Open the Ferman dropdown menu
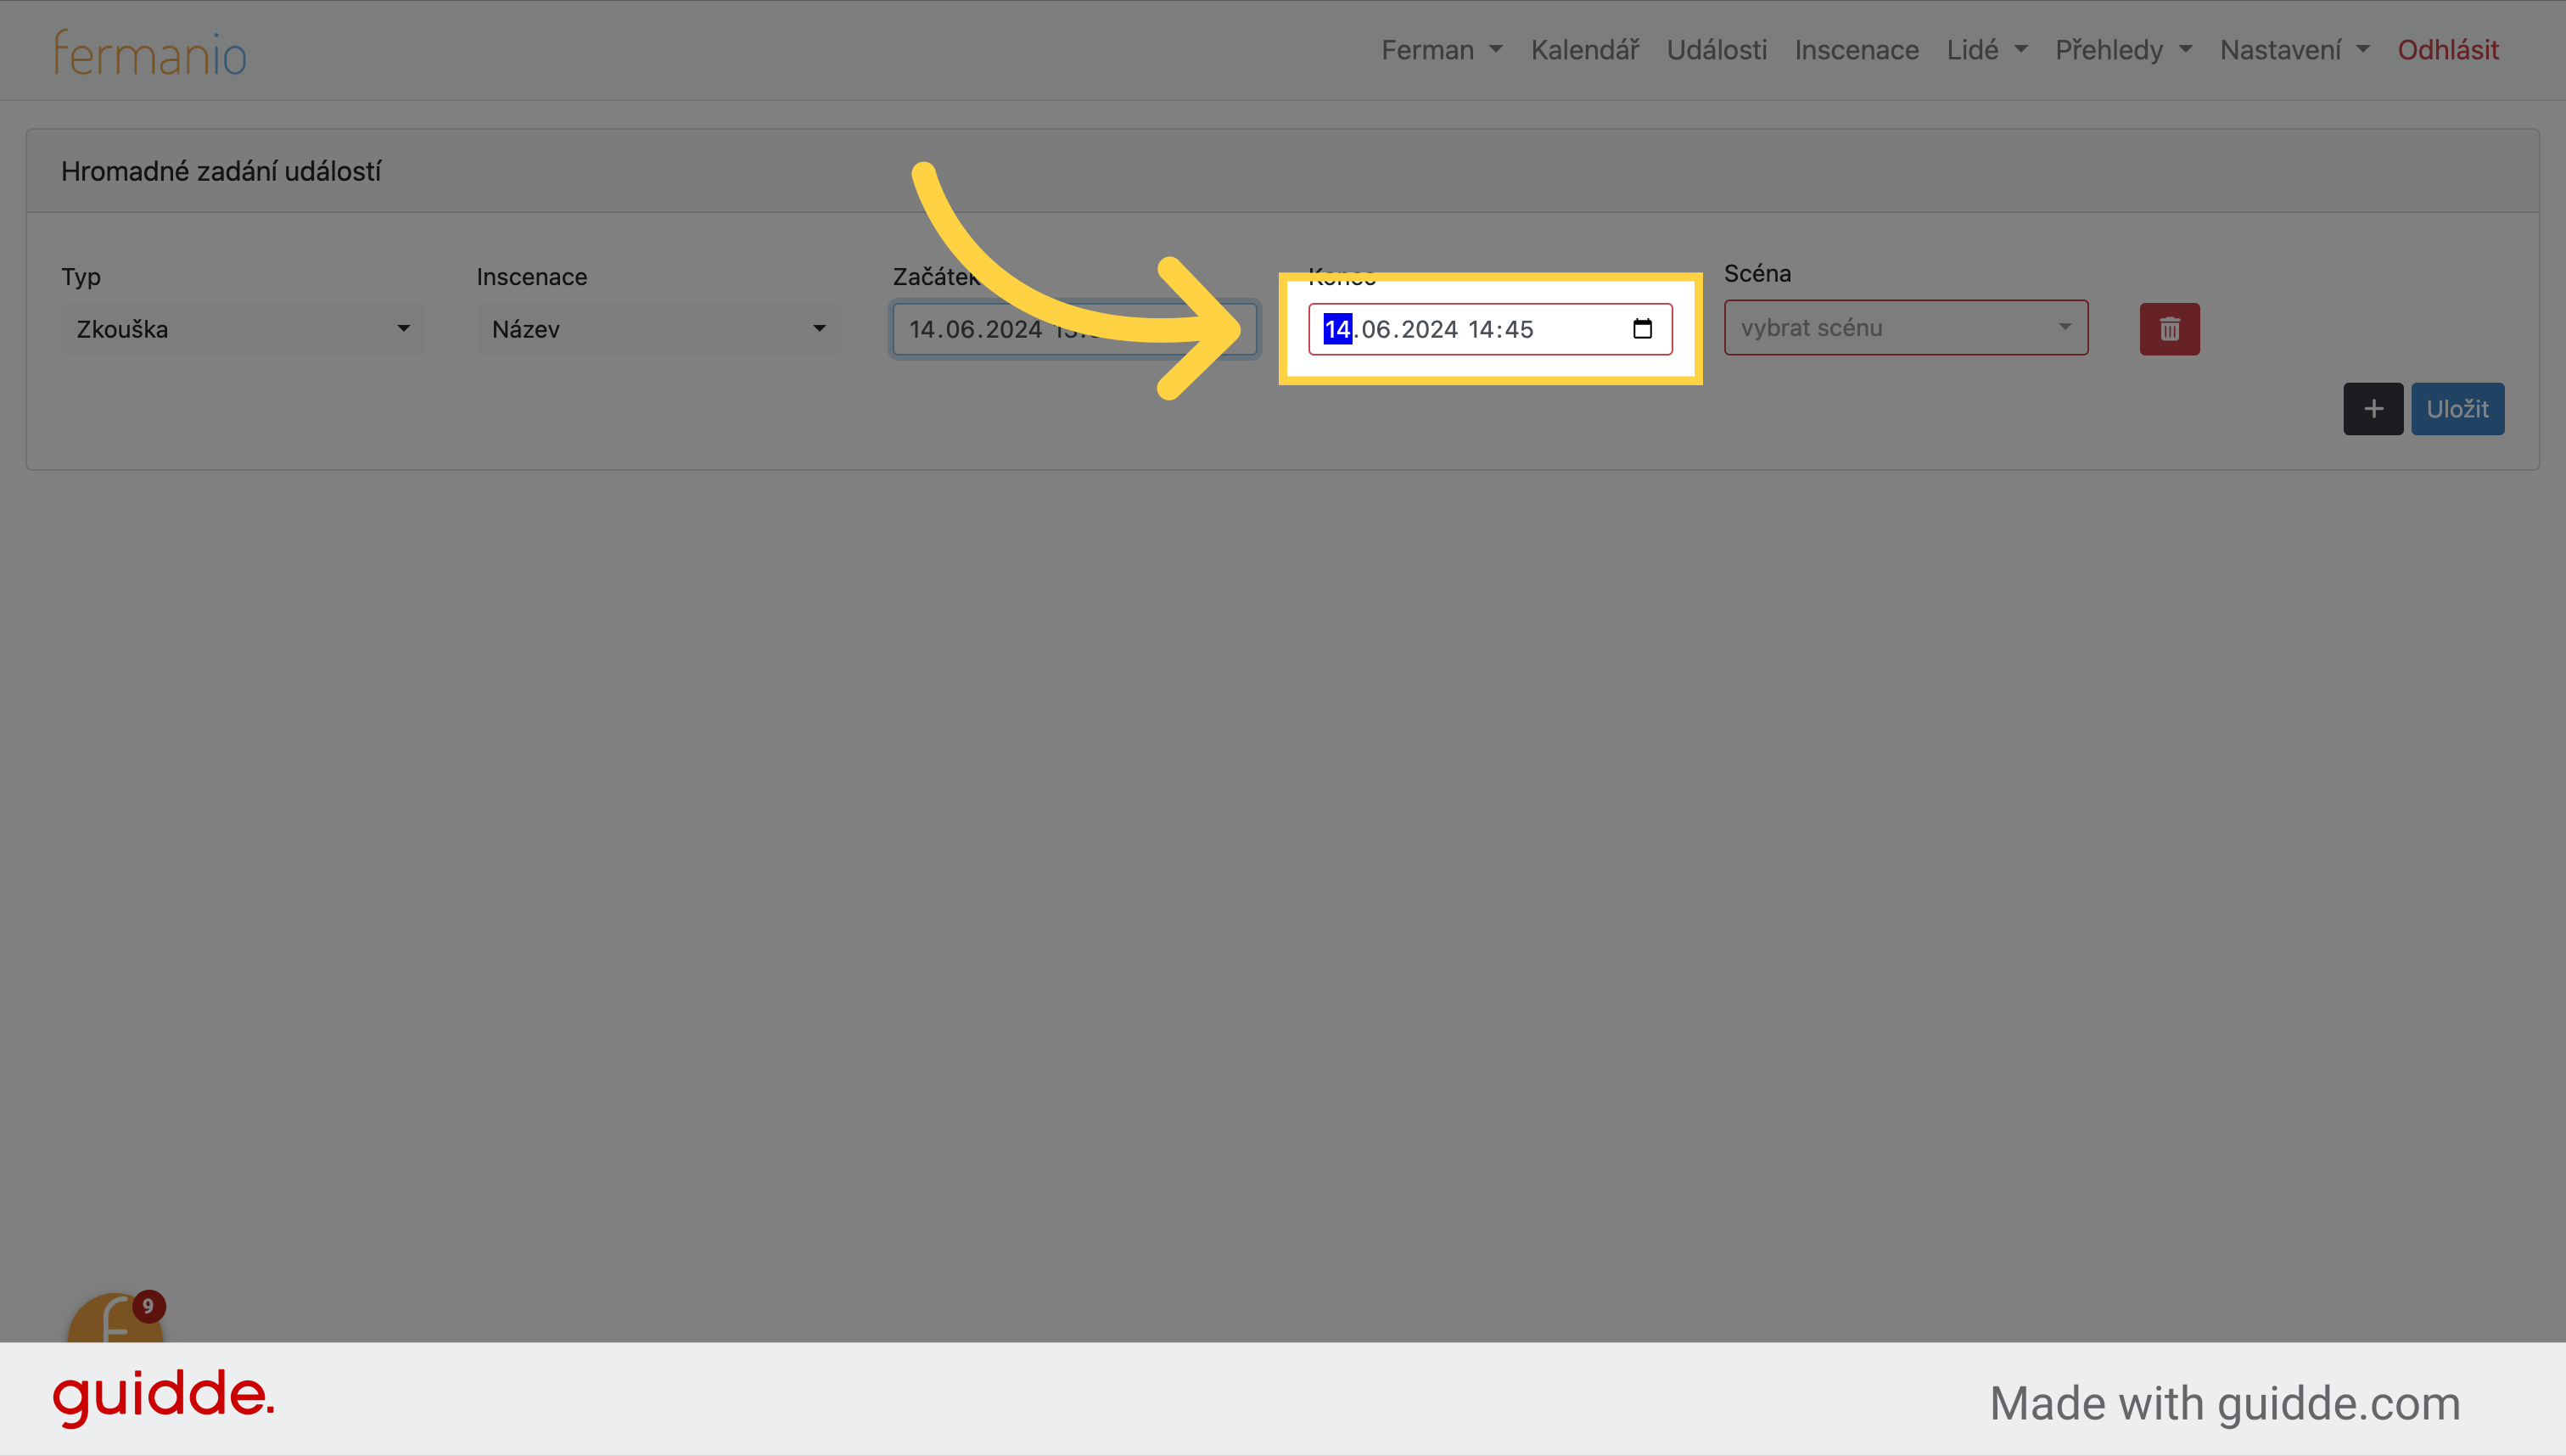 [x=1442, y=50]
